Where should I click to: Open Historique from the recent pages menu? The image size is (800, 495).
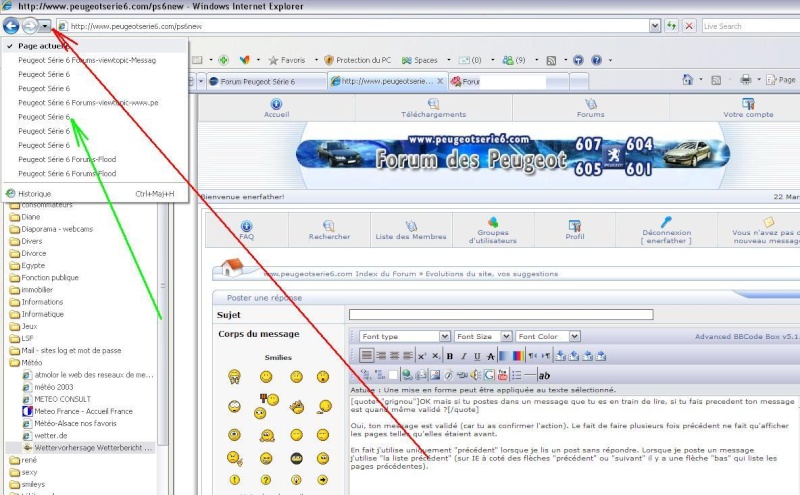click(x=35, y=194)
